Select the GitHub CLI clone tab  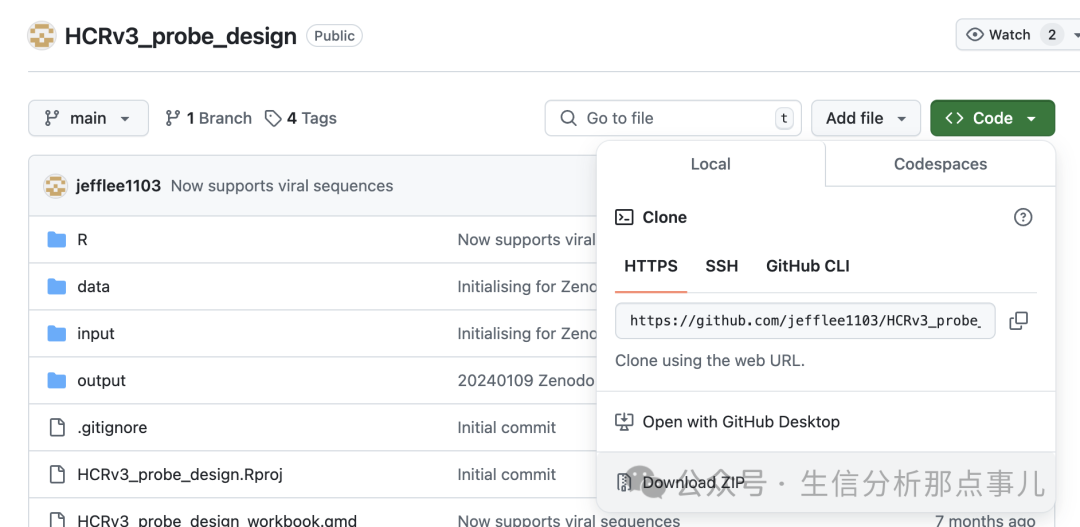tap(807, 266)
